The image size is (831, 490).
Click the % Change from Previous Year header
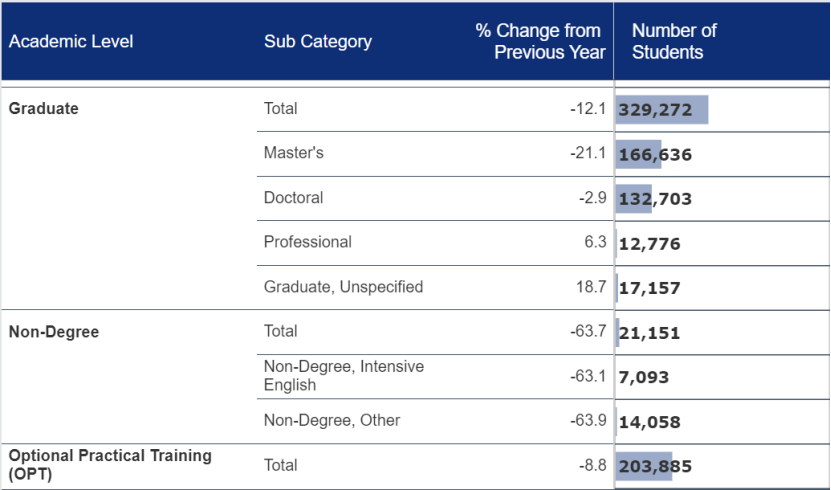(x=540, y=42)
